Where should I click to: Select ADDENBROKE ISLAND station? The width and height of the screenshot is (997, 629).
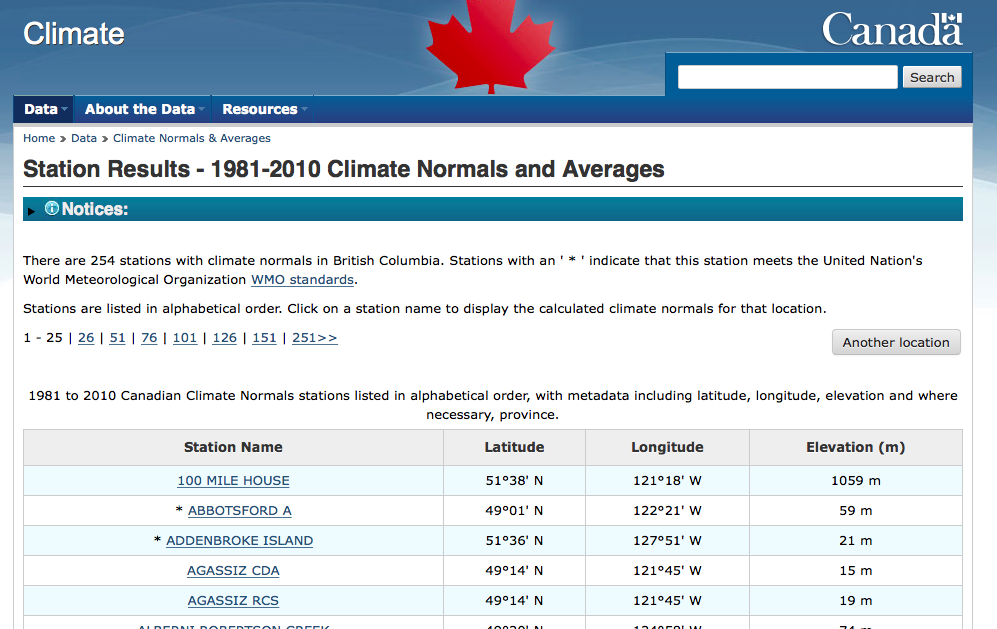click(239, 541)
